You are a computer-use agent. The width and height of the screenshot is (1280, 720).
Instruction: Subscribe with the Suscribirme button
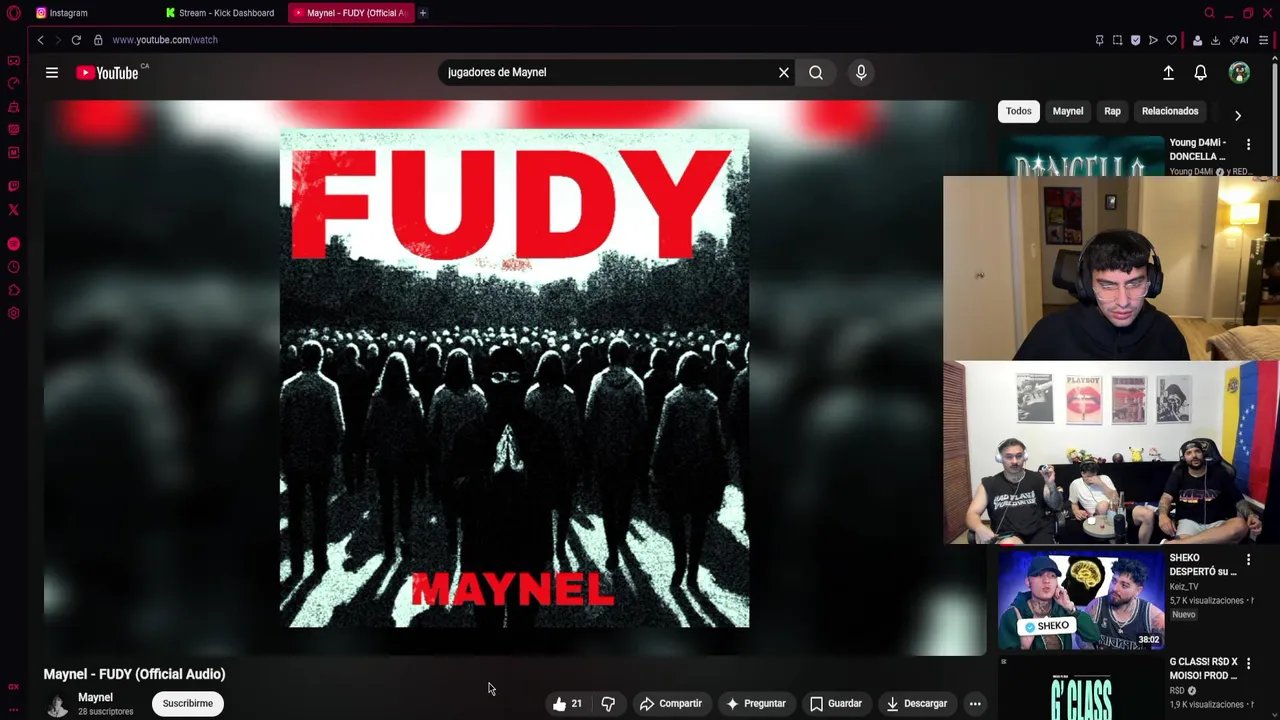[x=188, y=704]
